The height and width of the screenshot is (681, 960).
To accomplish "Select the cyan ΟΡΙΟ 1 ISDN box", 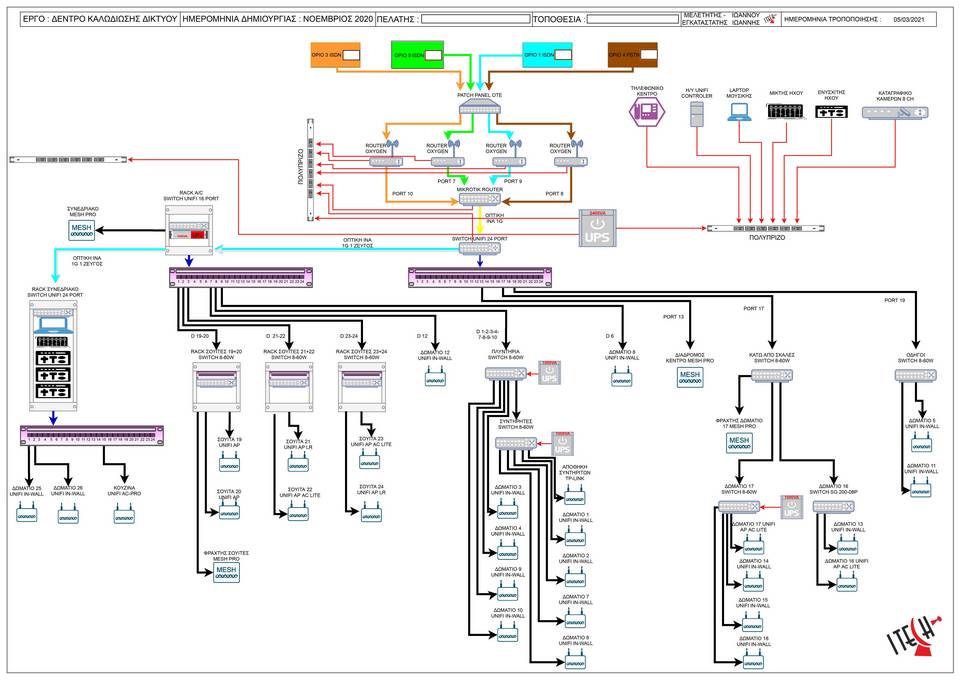I will click(548, 56).
